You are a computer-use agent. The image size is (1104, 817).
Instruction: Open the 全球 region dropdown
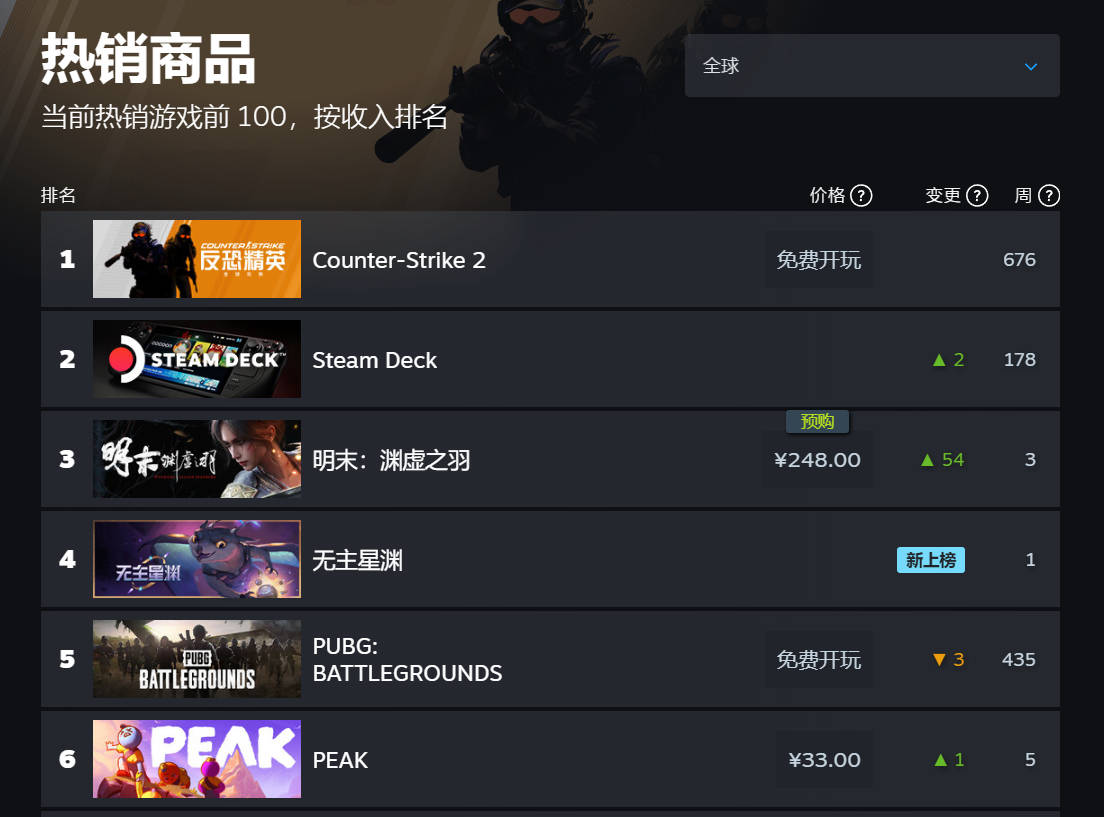tap(872, 66)
